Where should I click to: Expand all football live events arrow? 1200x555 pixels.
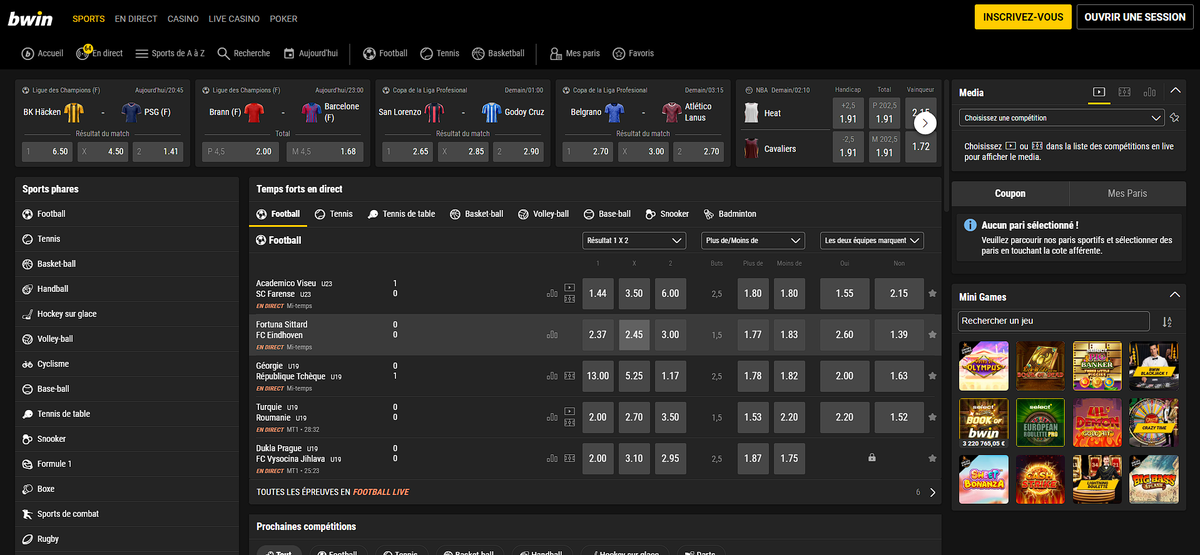[932, 492]
